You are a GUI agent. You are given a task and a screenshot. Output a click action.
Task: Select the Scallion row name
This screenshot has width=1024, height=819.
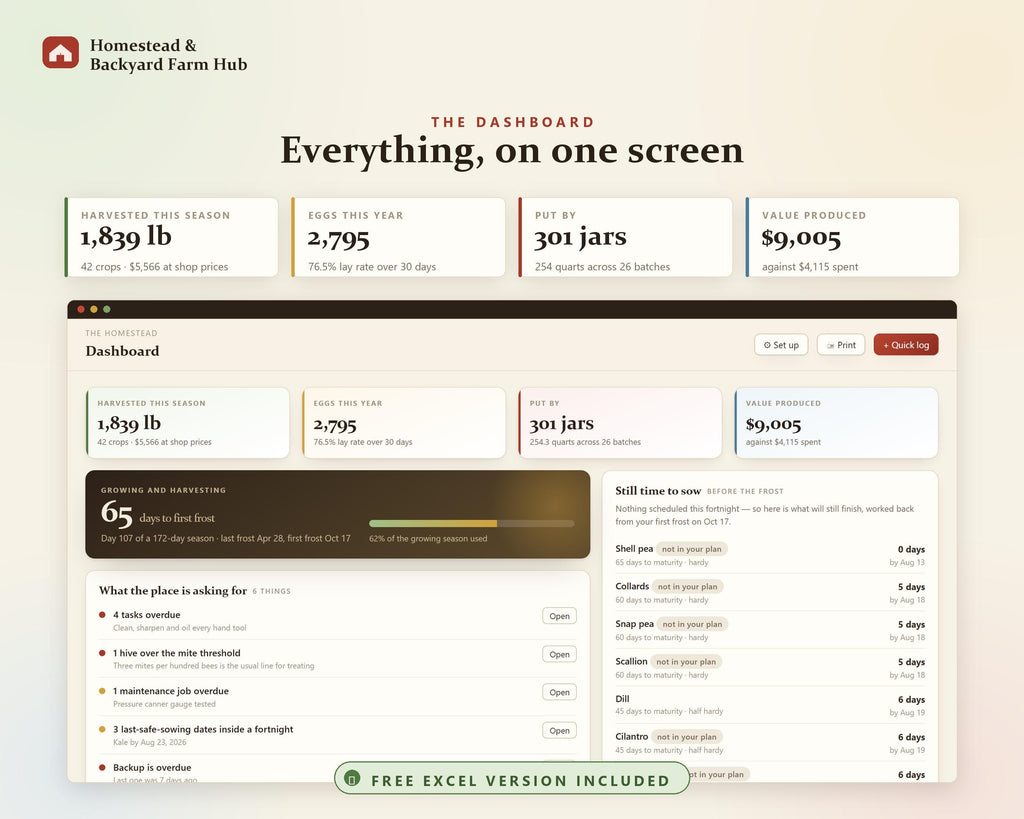632,661
